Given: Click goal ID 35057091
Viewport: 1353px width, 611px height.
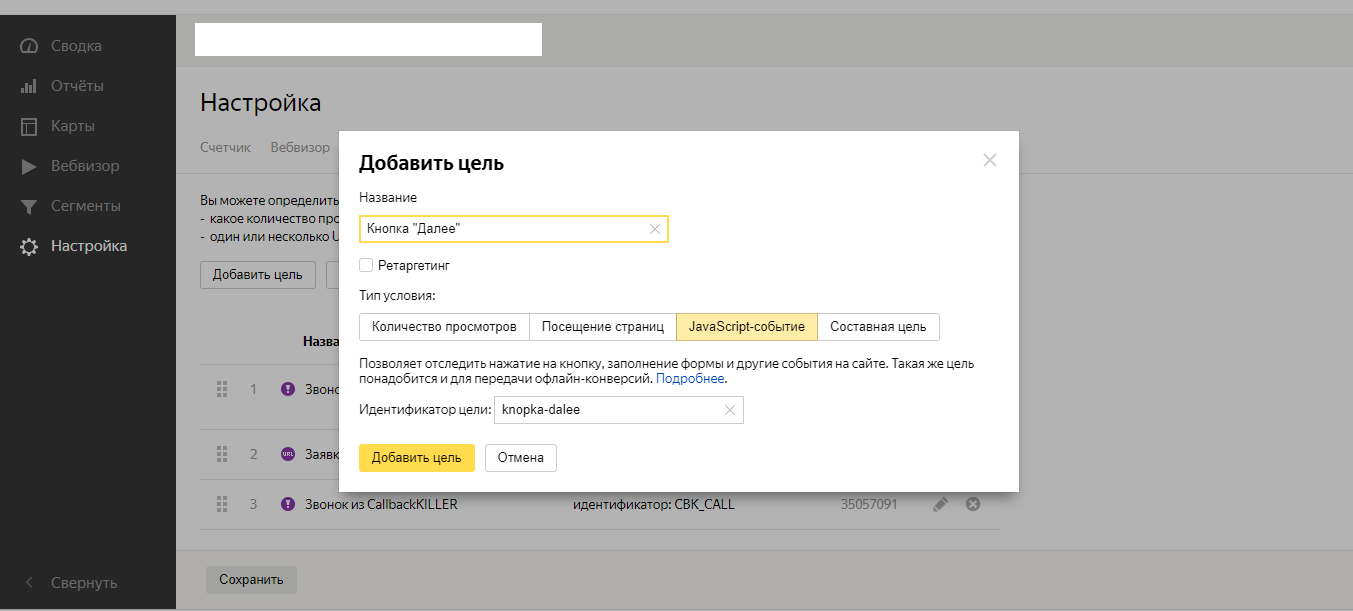Looking at the screenshot, I should pyautogui.click(x=869, y=505).
